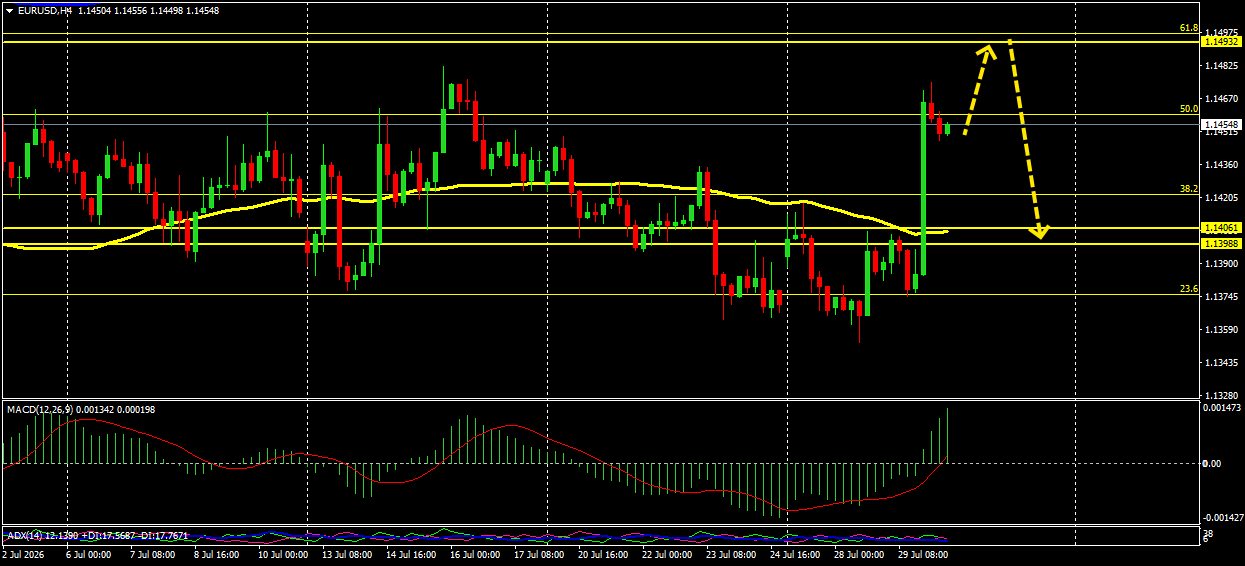Click the 10 Jul 00:00 time label

point(284,553)
